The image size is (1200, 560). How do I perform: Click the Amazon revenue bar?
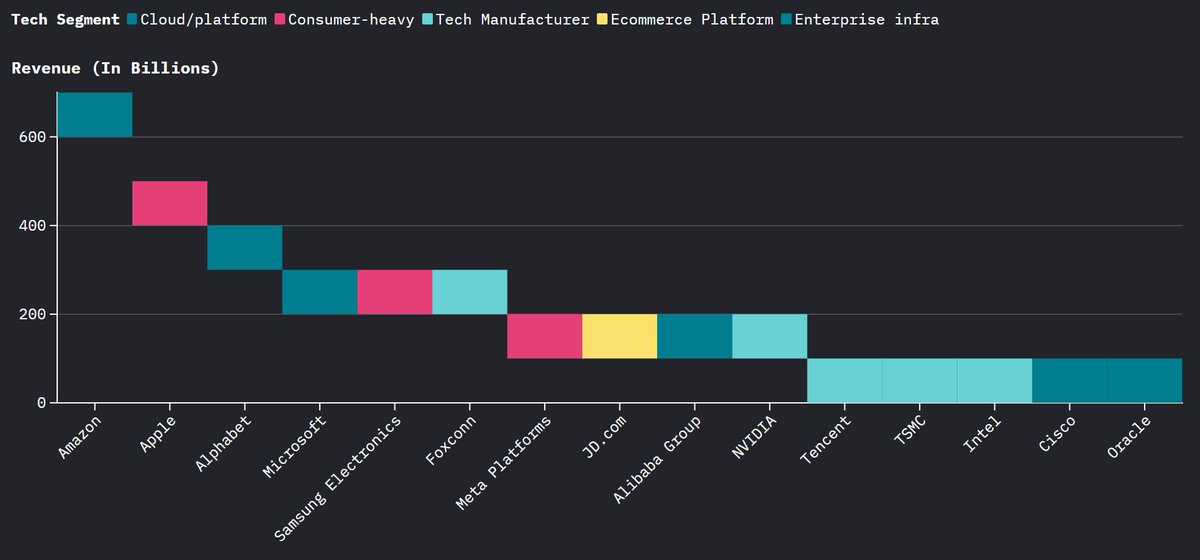(95, 115)
